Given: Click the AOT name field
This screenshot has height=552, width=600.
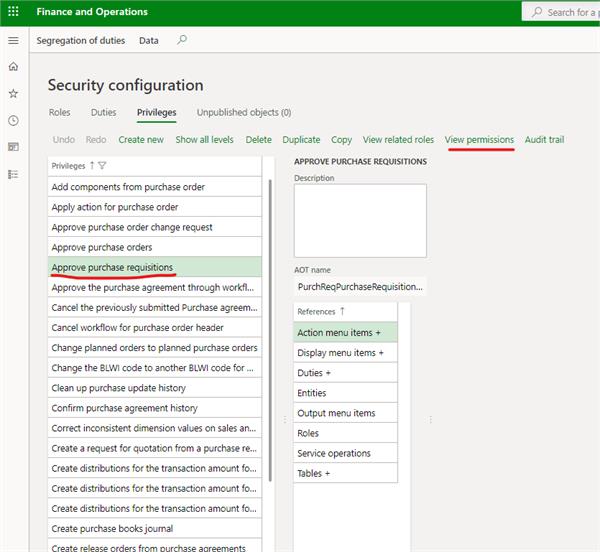Looking at the screenshot, I should pyautogui.click(x=360, y=287).
